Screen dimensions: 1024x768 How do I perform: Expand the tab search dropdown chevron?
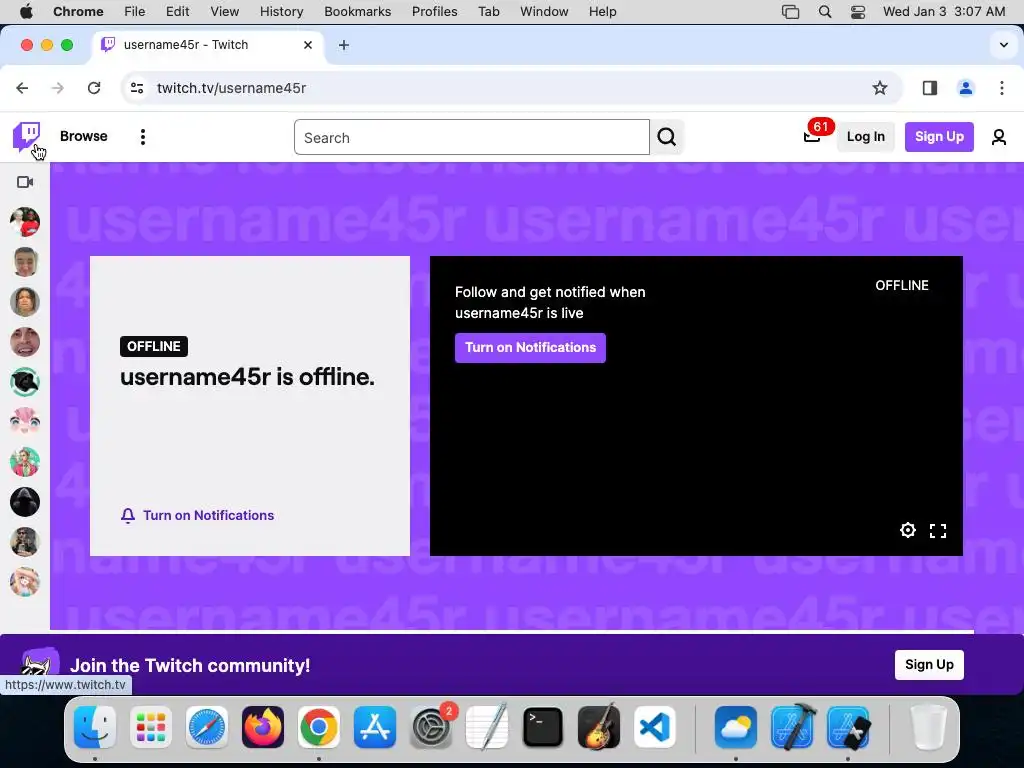(1004, 45)
